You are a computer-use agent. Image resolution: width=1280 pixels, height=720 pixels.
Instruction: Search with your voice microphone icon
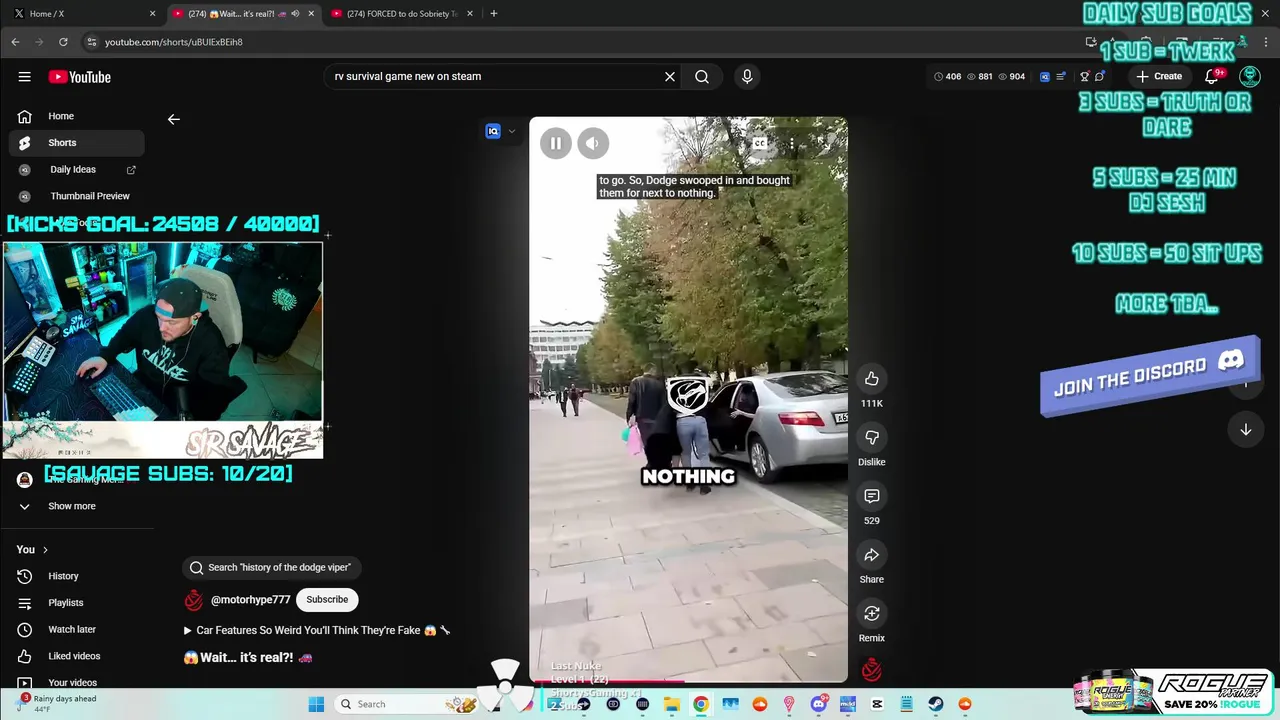click(747, 76)
